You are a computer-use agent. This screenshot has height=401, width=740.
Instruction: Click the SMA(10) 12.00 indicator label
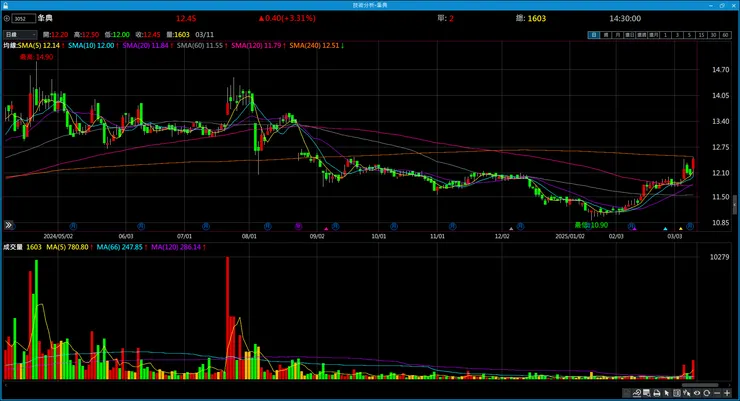pyautogui.click(x=91, y=45)
